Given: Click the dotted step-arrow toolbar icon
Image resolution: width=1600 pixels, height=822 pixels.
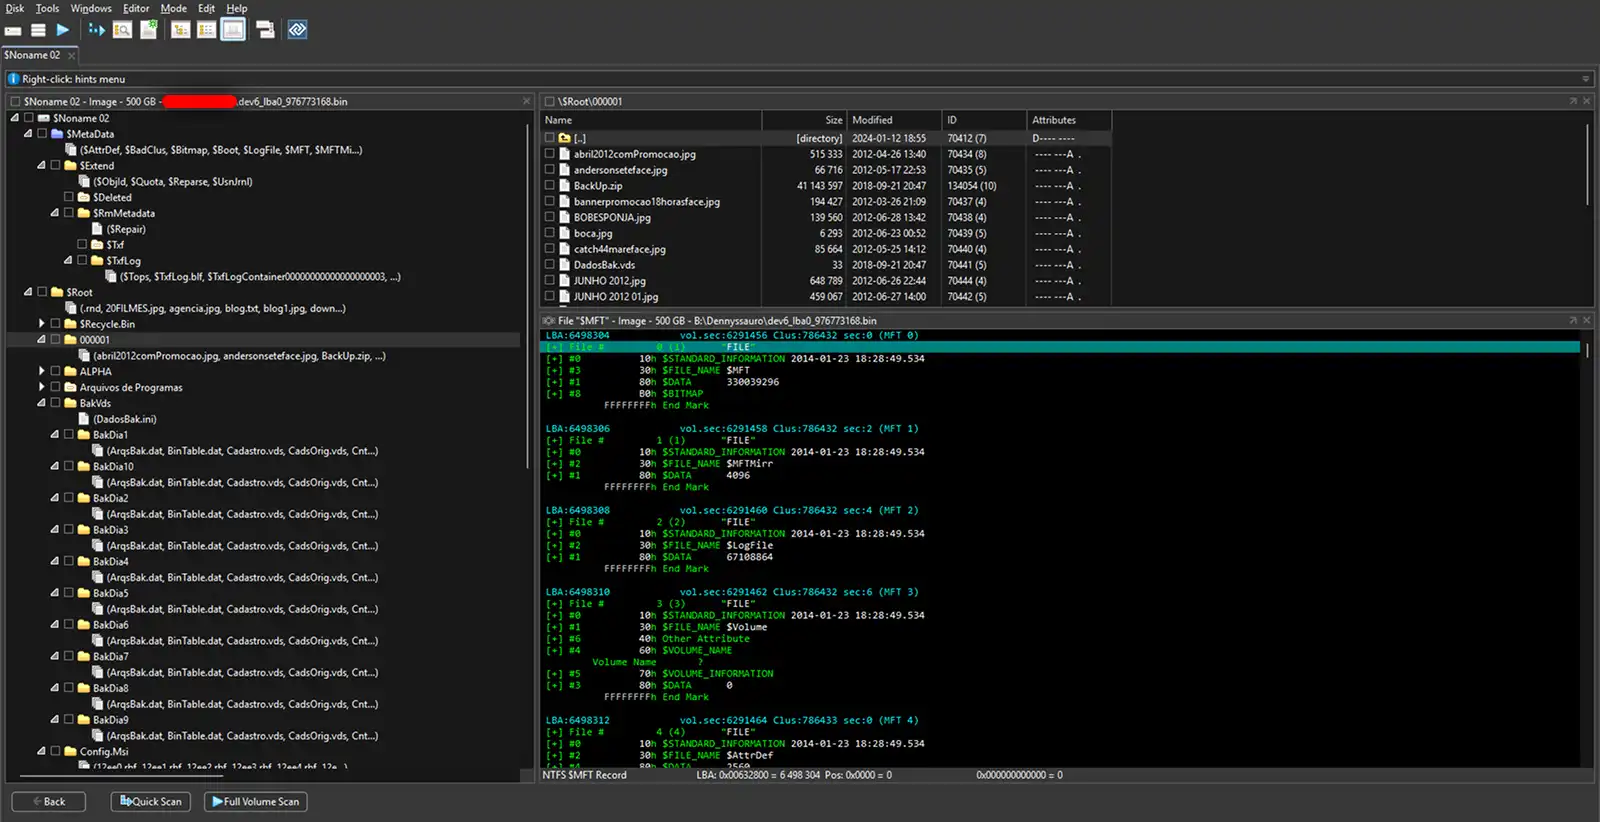Looking at the screenshot, I should (x=96, y=30).
